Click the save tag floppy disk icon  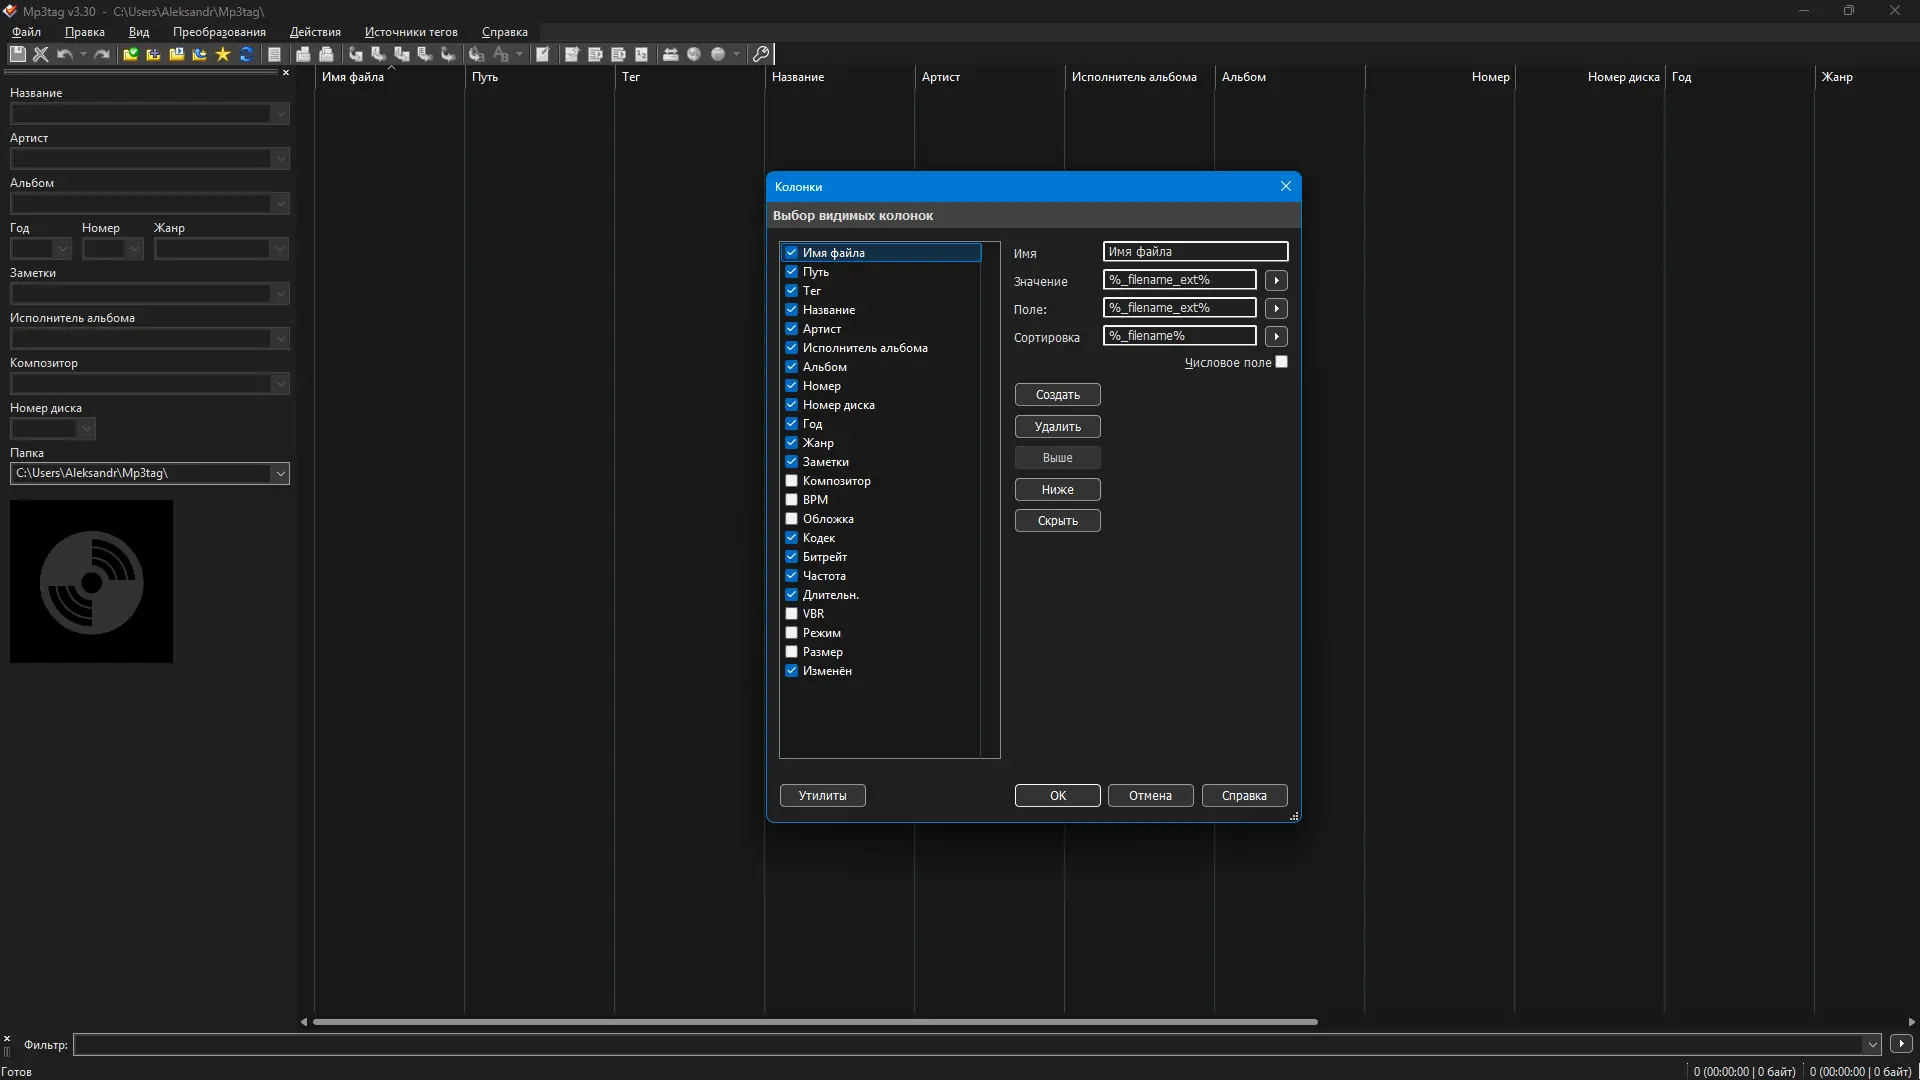tap(17, 54)
